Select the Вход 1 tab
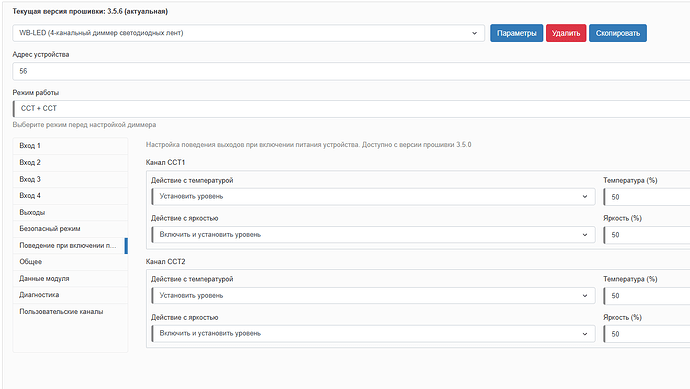The height and width of the screenshot is (389, 690). pos(70,146)
